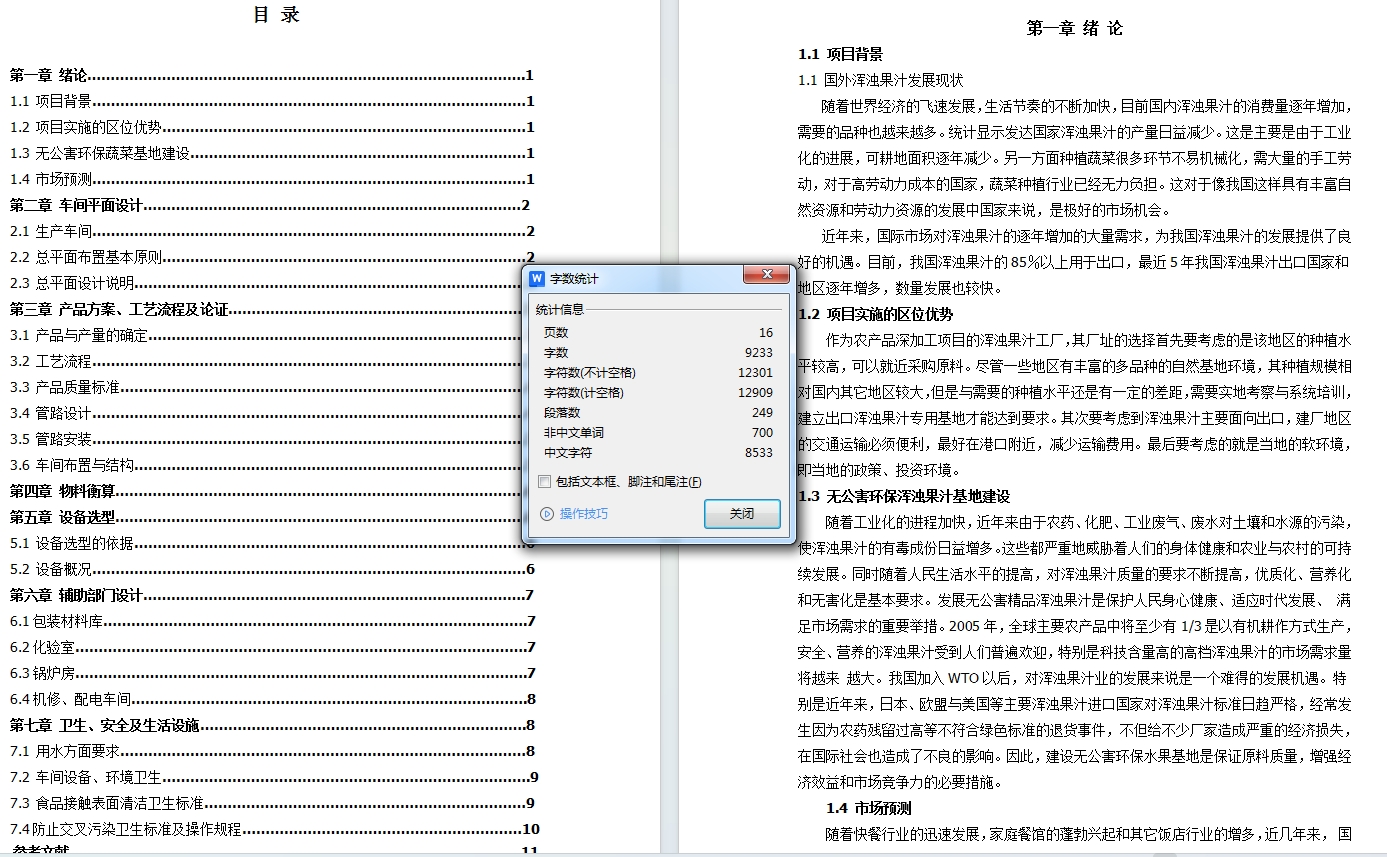1387x857 pixels.
Task: Click the 关闭 button in the dialog
Action: pyautogui.click(x=742, y=514)
